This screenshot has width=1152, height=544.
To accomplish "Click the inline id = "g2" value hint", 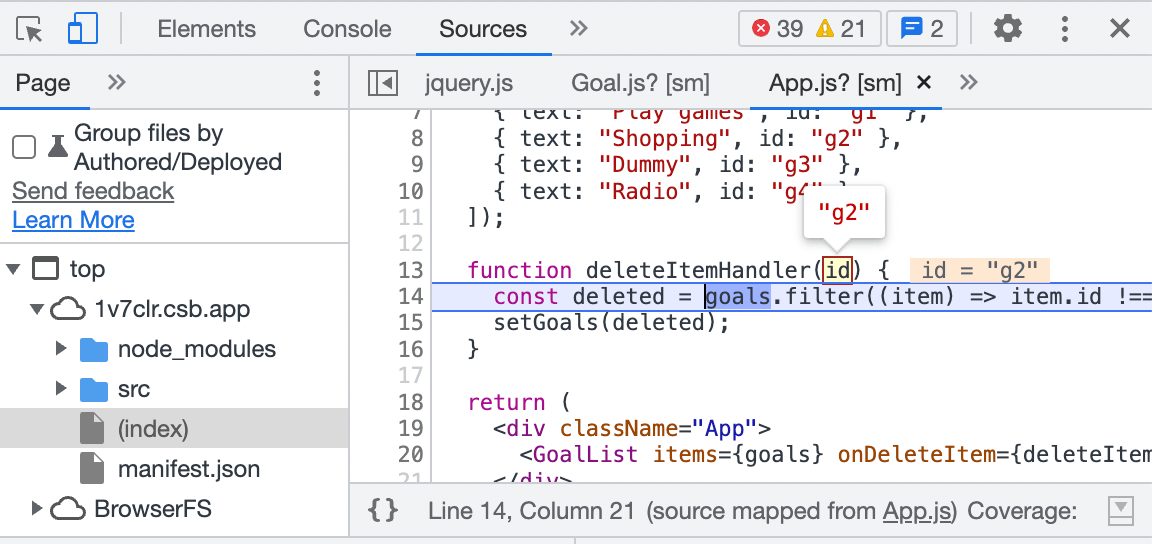I will [x=979, y=271].
